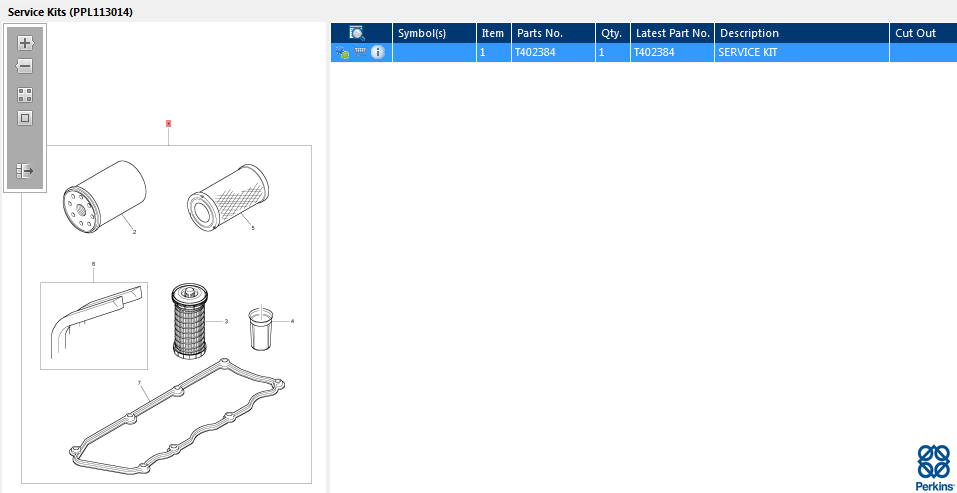Zoom out of the parts diagram
This screenshot has height=493, width=957.
point(24,66)
